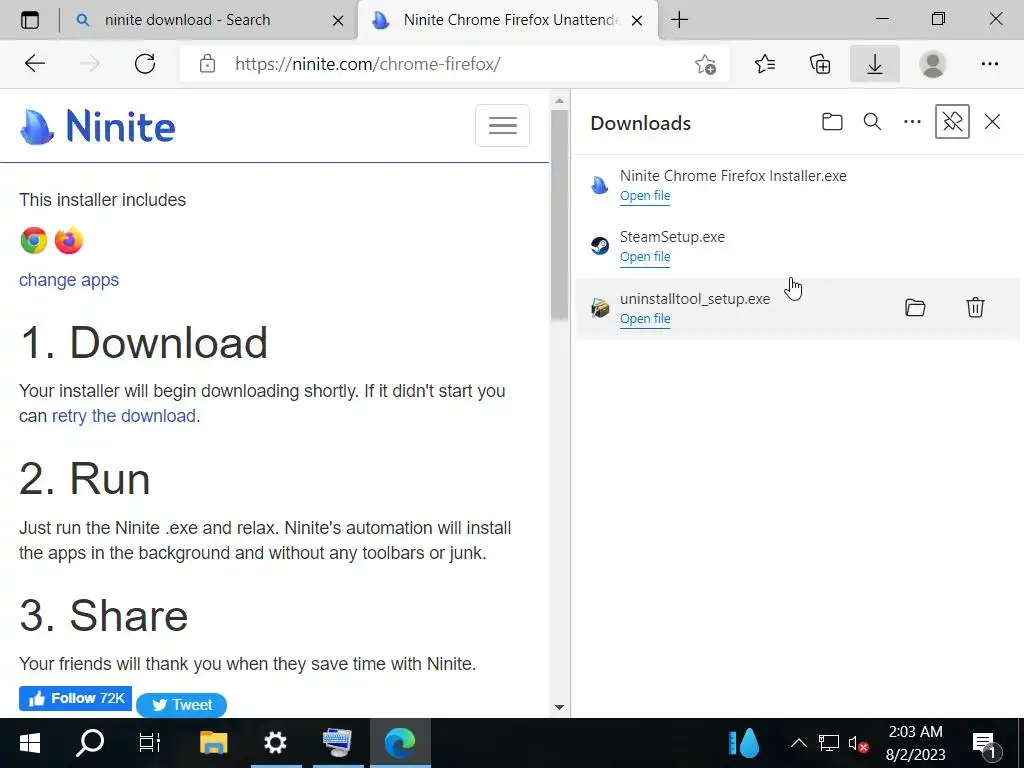Viewport: 1024px width, 768px height.
Task: Select the Ninite Chrome Firefox tab
Action: [507, 20]
